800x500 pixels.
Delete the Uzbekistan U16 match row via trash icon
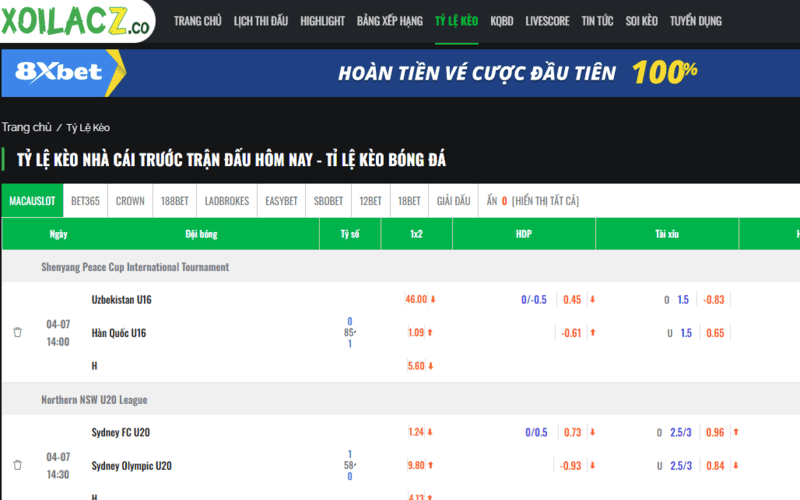click(x=17, y=332)
